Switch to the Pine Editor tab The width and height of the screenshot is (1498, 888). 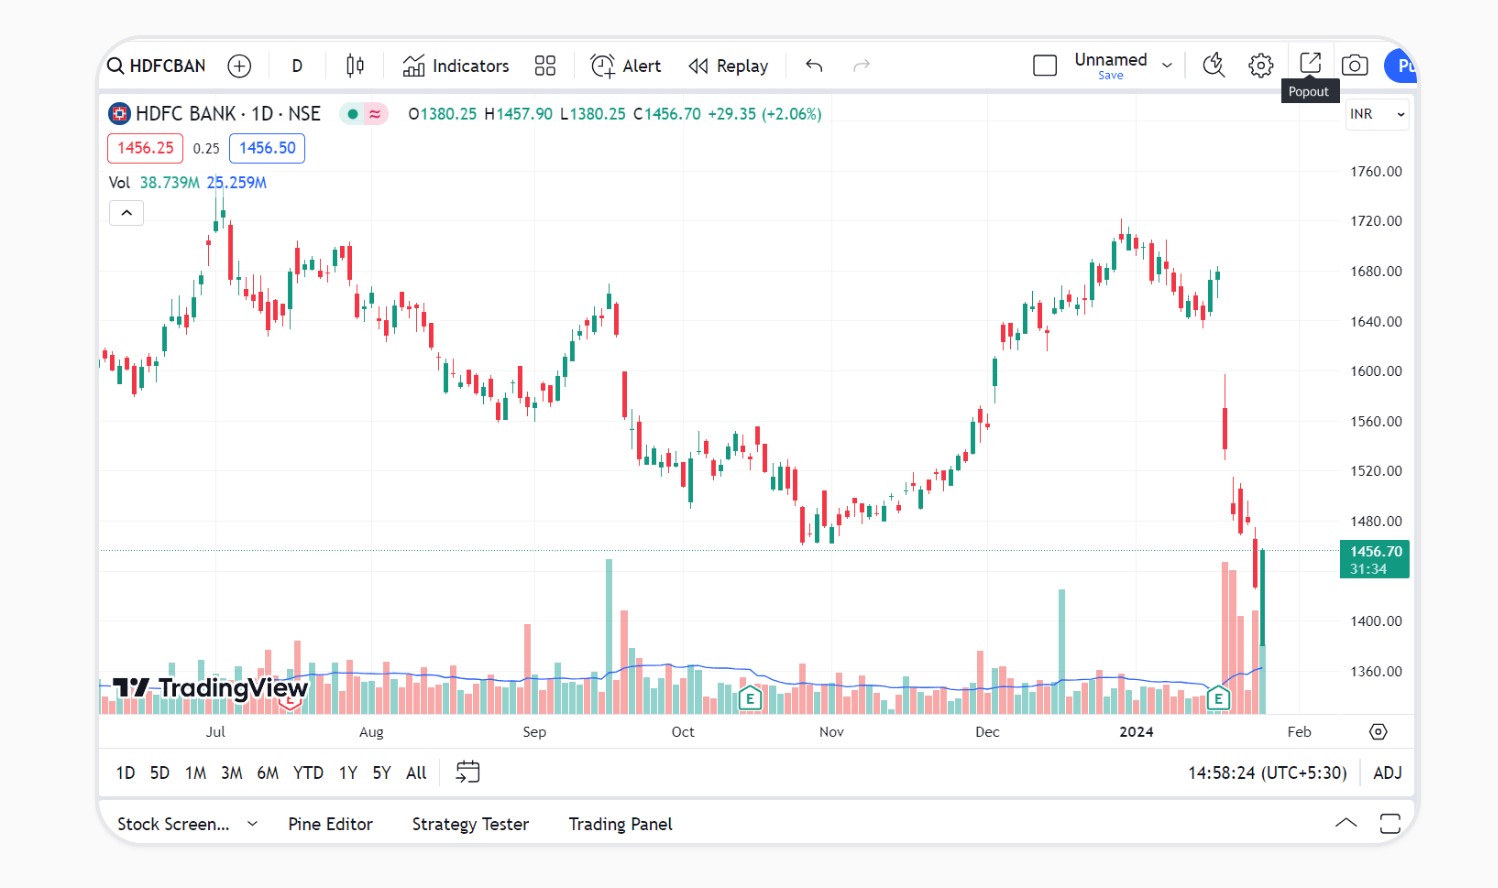330,824
